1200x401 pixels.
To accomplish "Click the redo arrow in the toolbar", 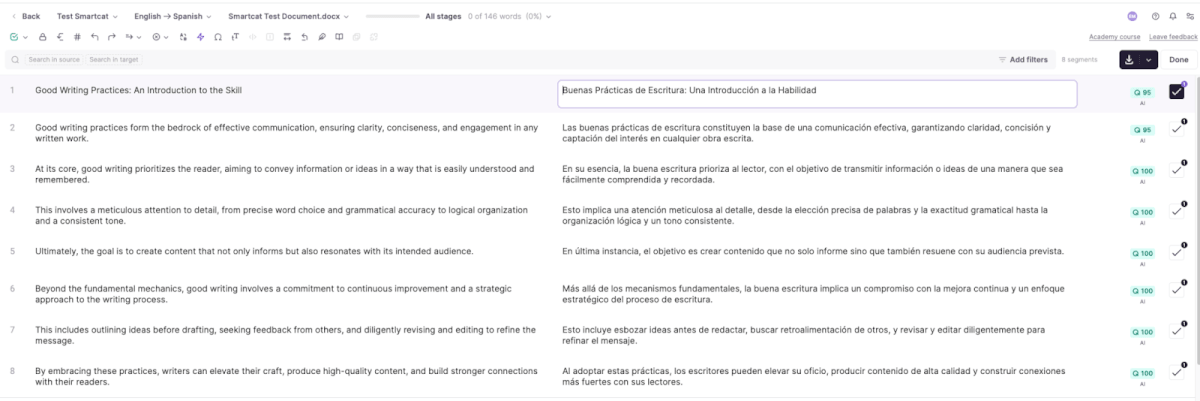I will pyautogui.click(x=111, y=37).
